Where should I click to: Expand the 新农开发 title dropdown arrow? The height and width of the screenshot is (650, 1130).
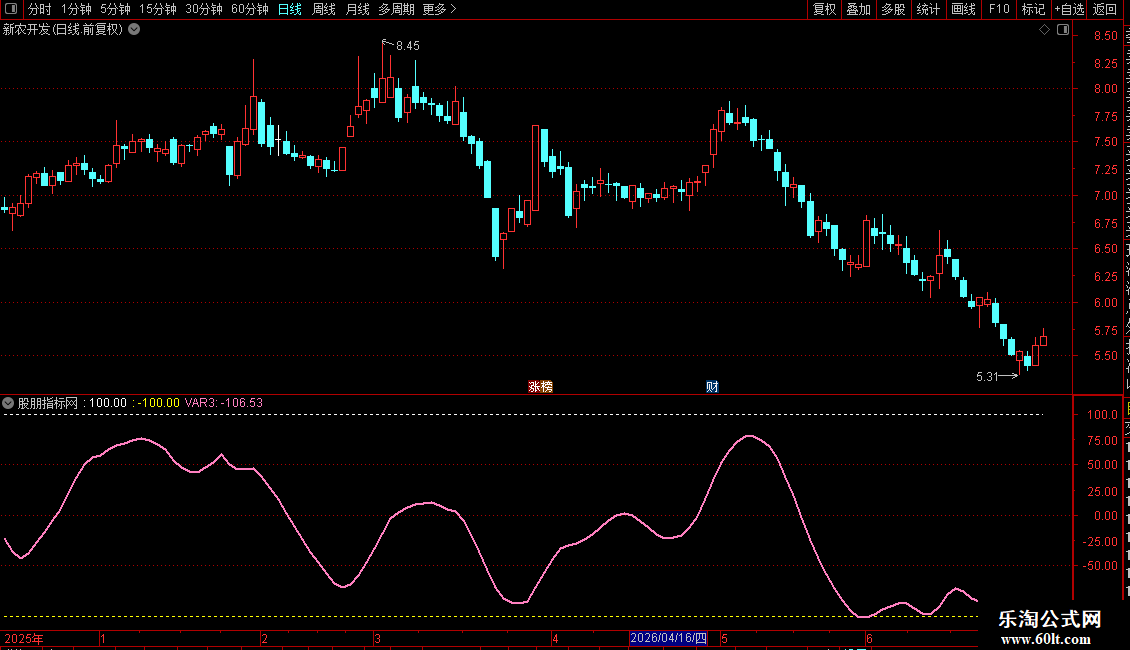(x=134, y=30)
